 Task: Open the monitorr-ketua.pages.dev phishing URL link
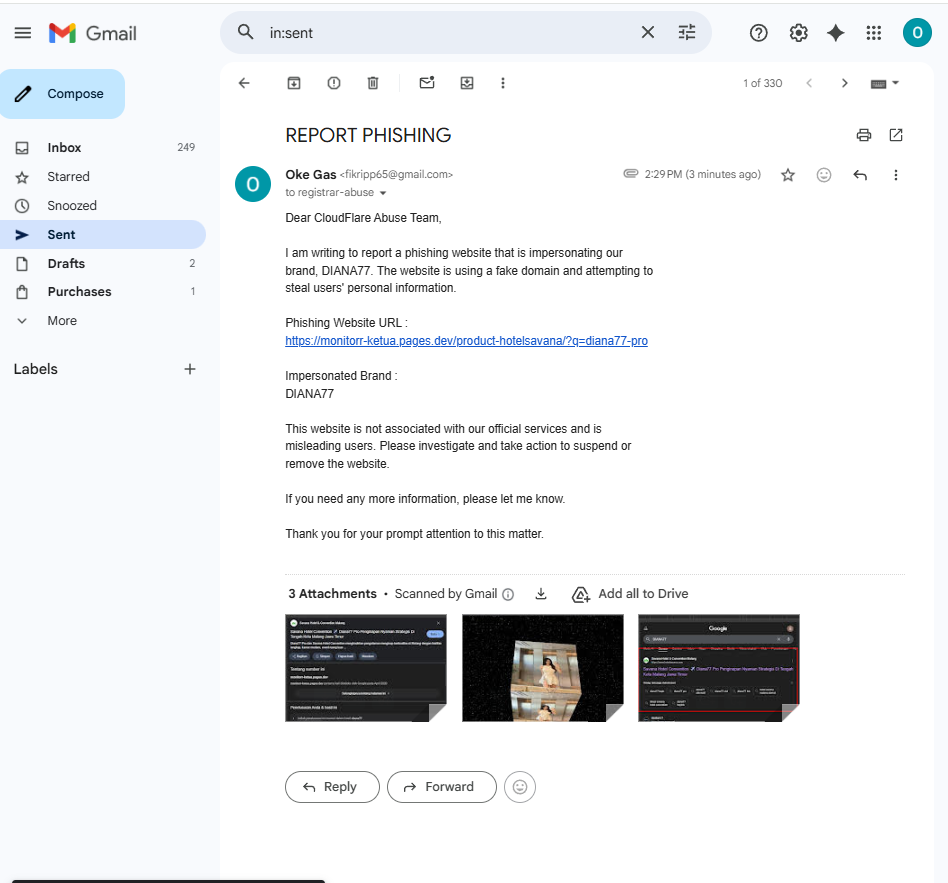click(466, 340)
